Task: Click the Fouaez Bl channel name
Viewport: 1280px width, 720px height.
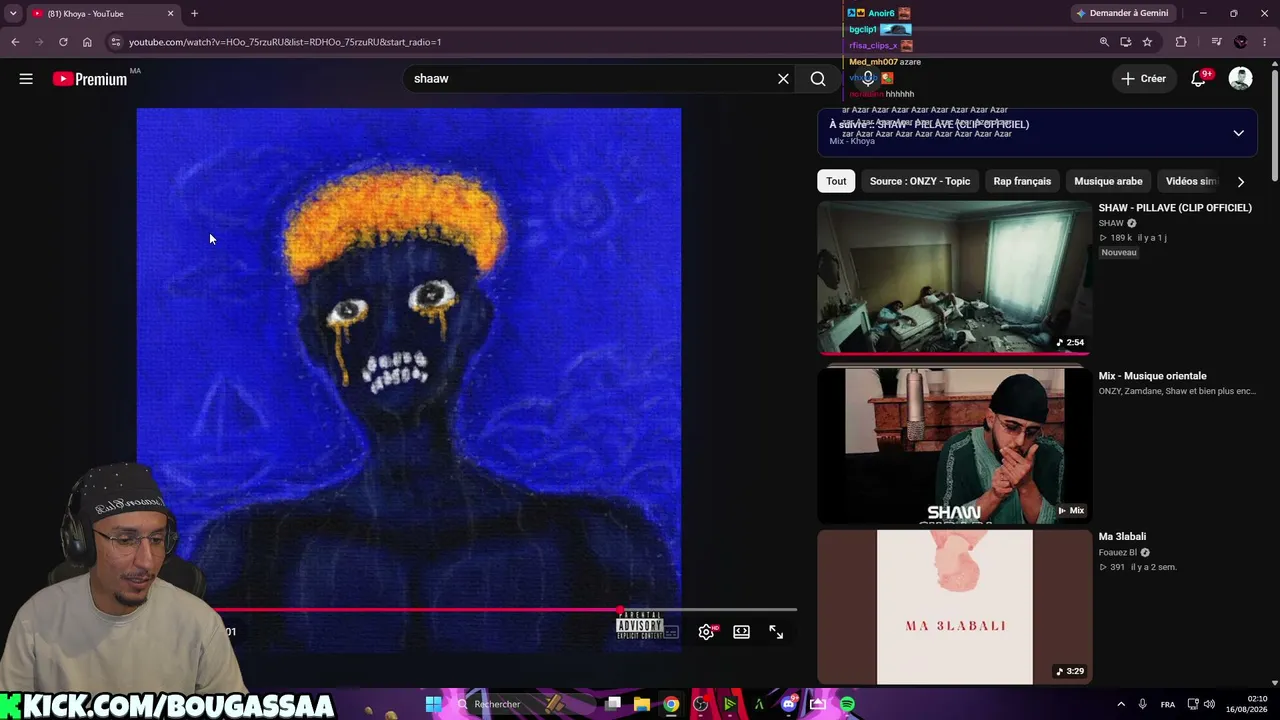Action: point(1118,552)
